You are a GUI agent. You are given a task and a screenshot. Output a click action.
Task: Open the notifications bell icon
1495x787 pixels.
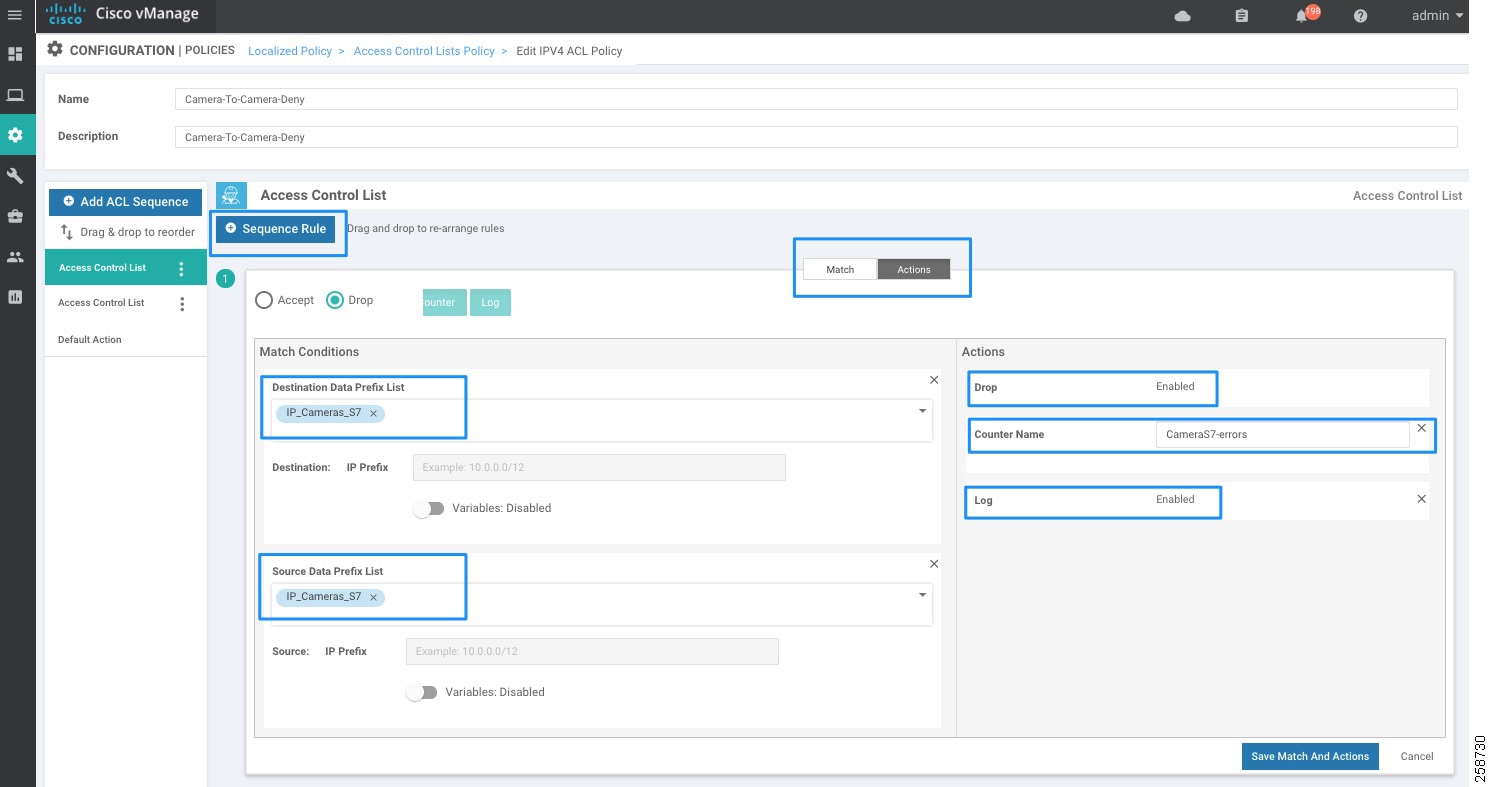1302,16
